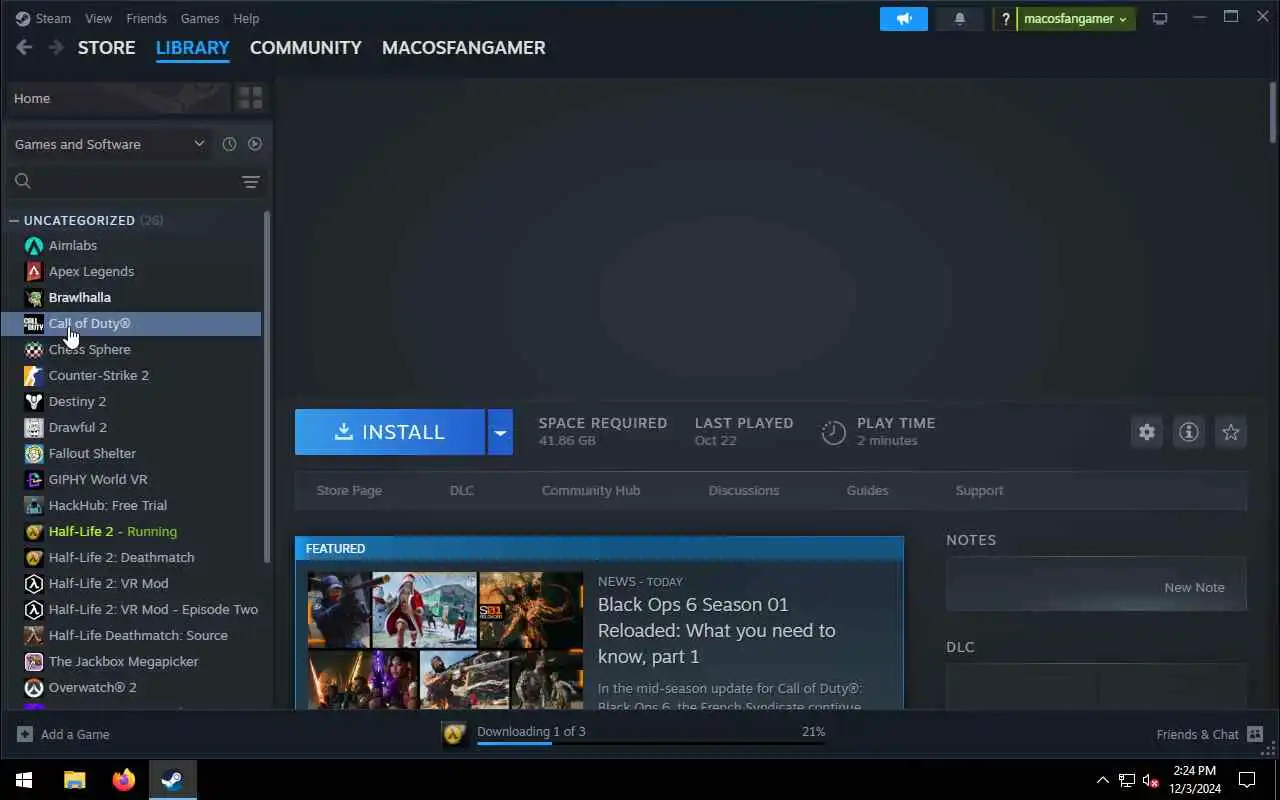
Task: Click the Overwatch 2 game icon
Action: click(x=34, y=688)
